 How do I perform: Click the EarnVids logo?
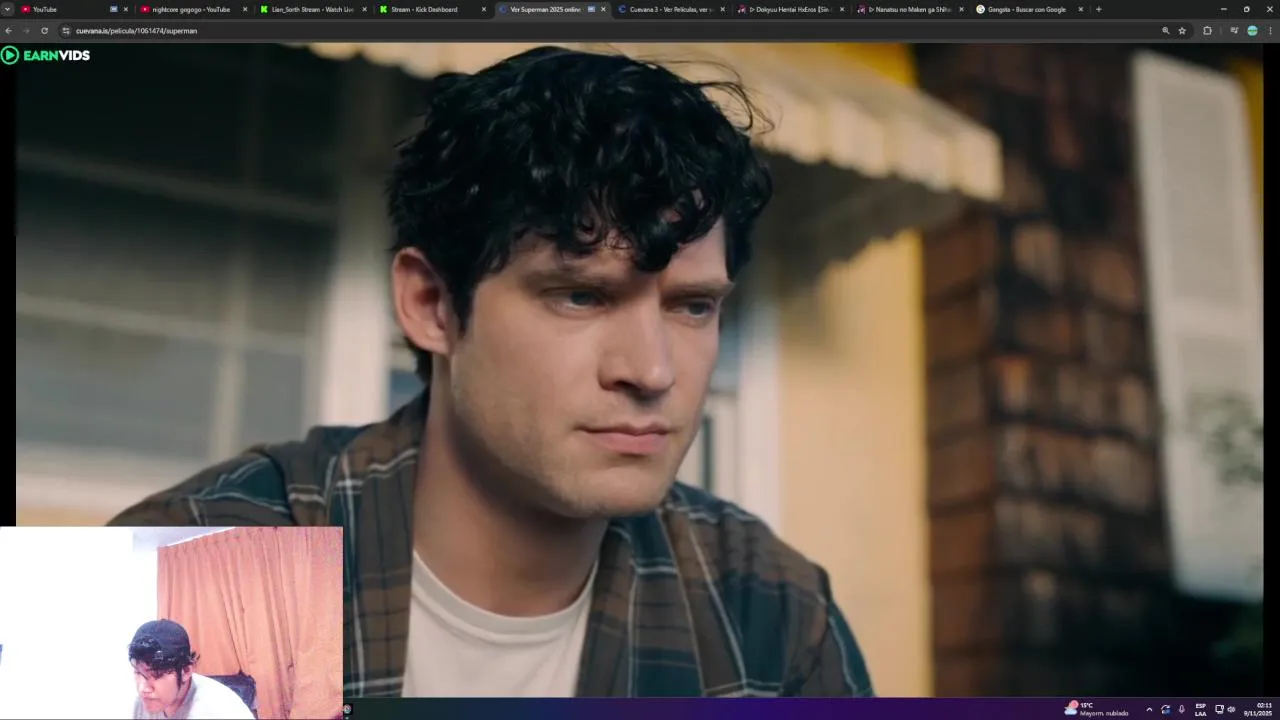pos(46,55)
